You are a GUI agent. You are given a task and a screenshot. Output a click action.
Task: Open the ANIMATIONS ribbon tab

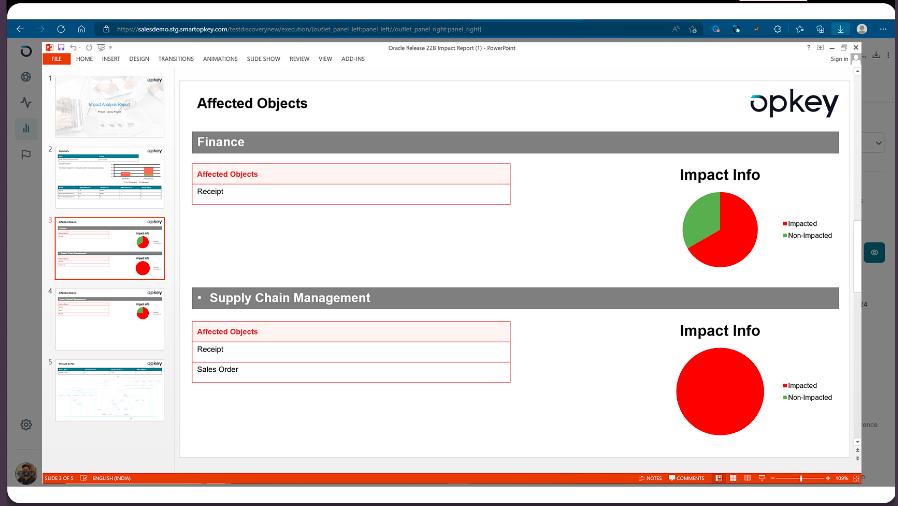[220, 58]
